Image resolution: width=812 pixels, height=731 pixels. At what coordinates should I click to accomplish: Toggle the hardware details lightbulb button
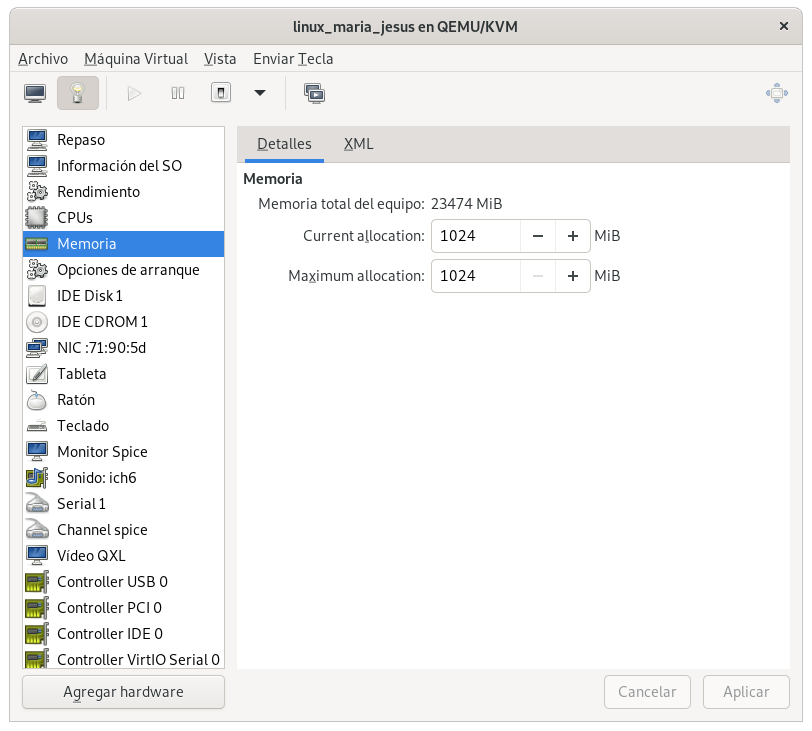click(x=78, y=93)
